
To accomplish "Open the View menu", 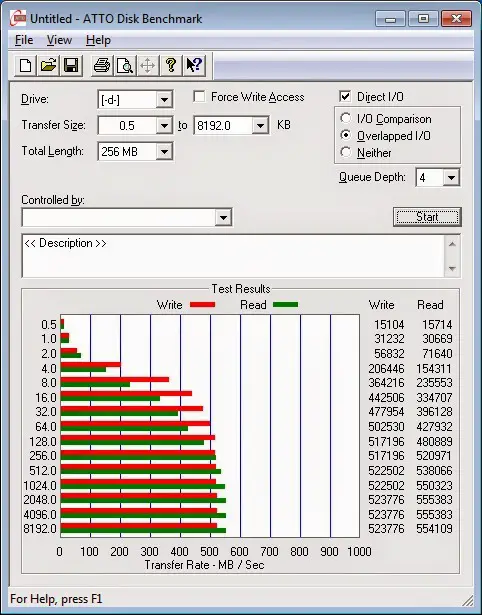I will pos(59,40).
